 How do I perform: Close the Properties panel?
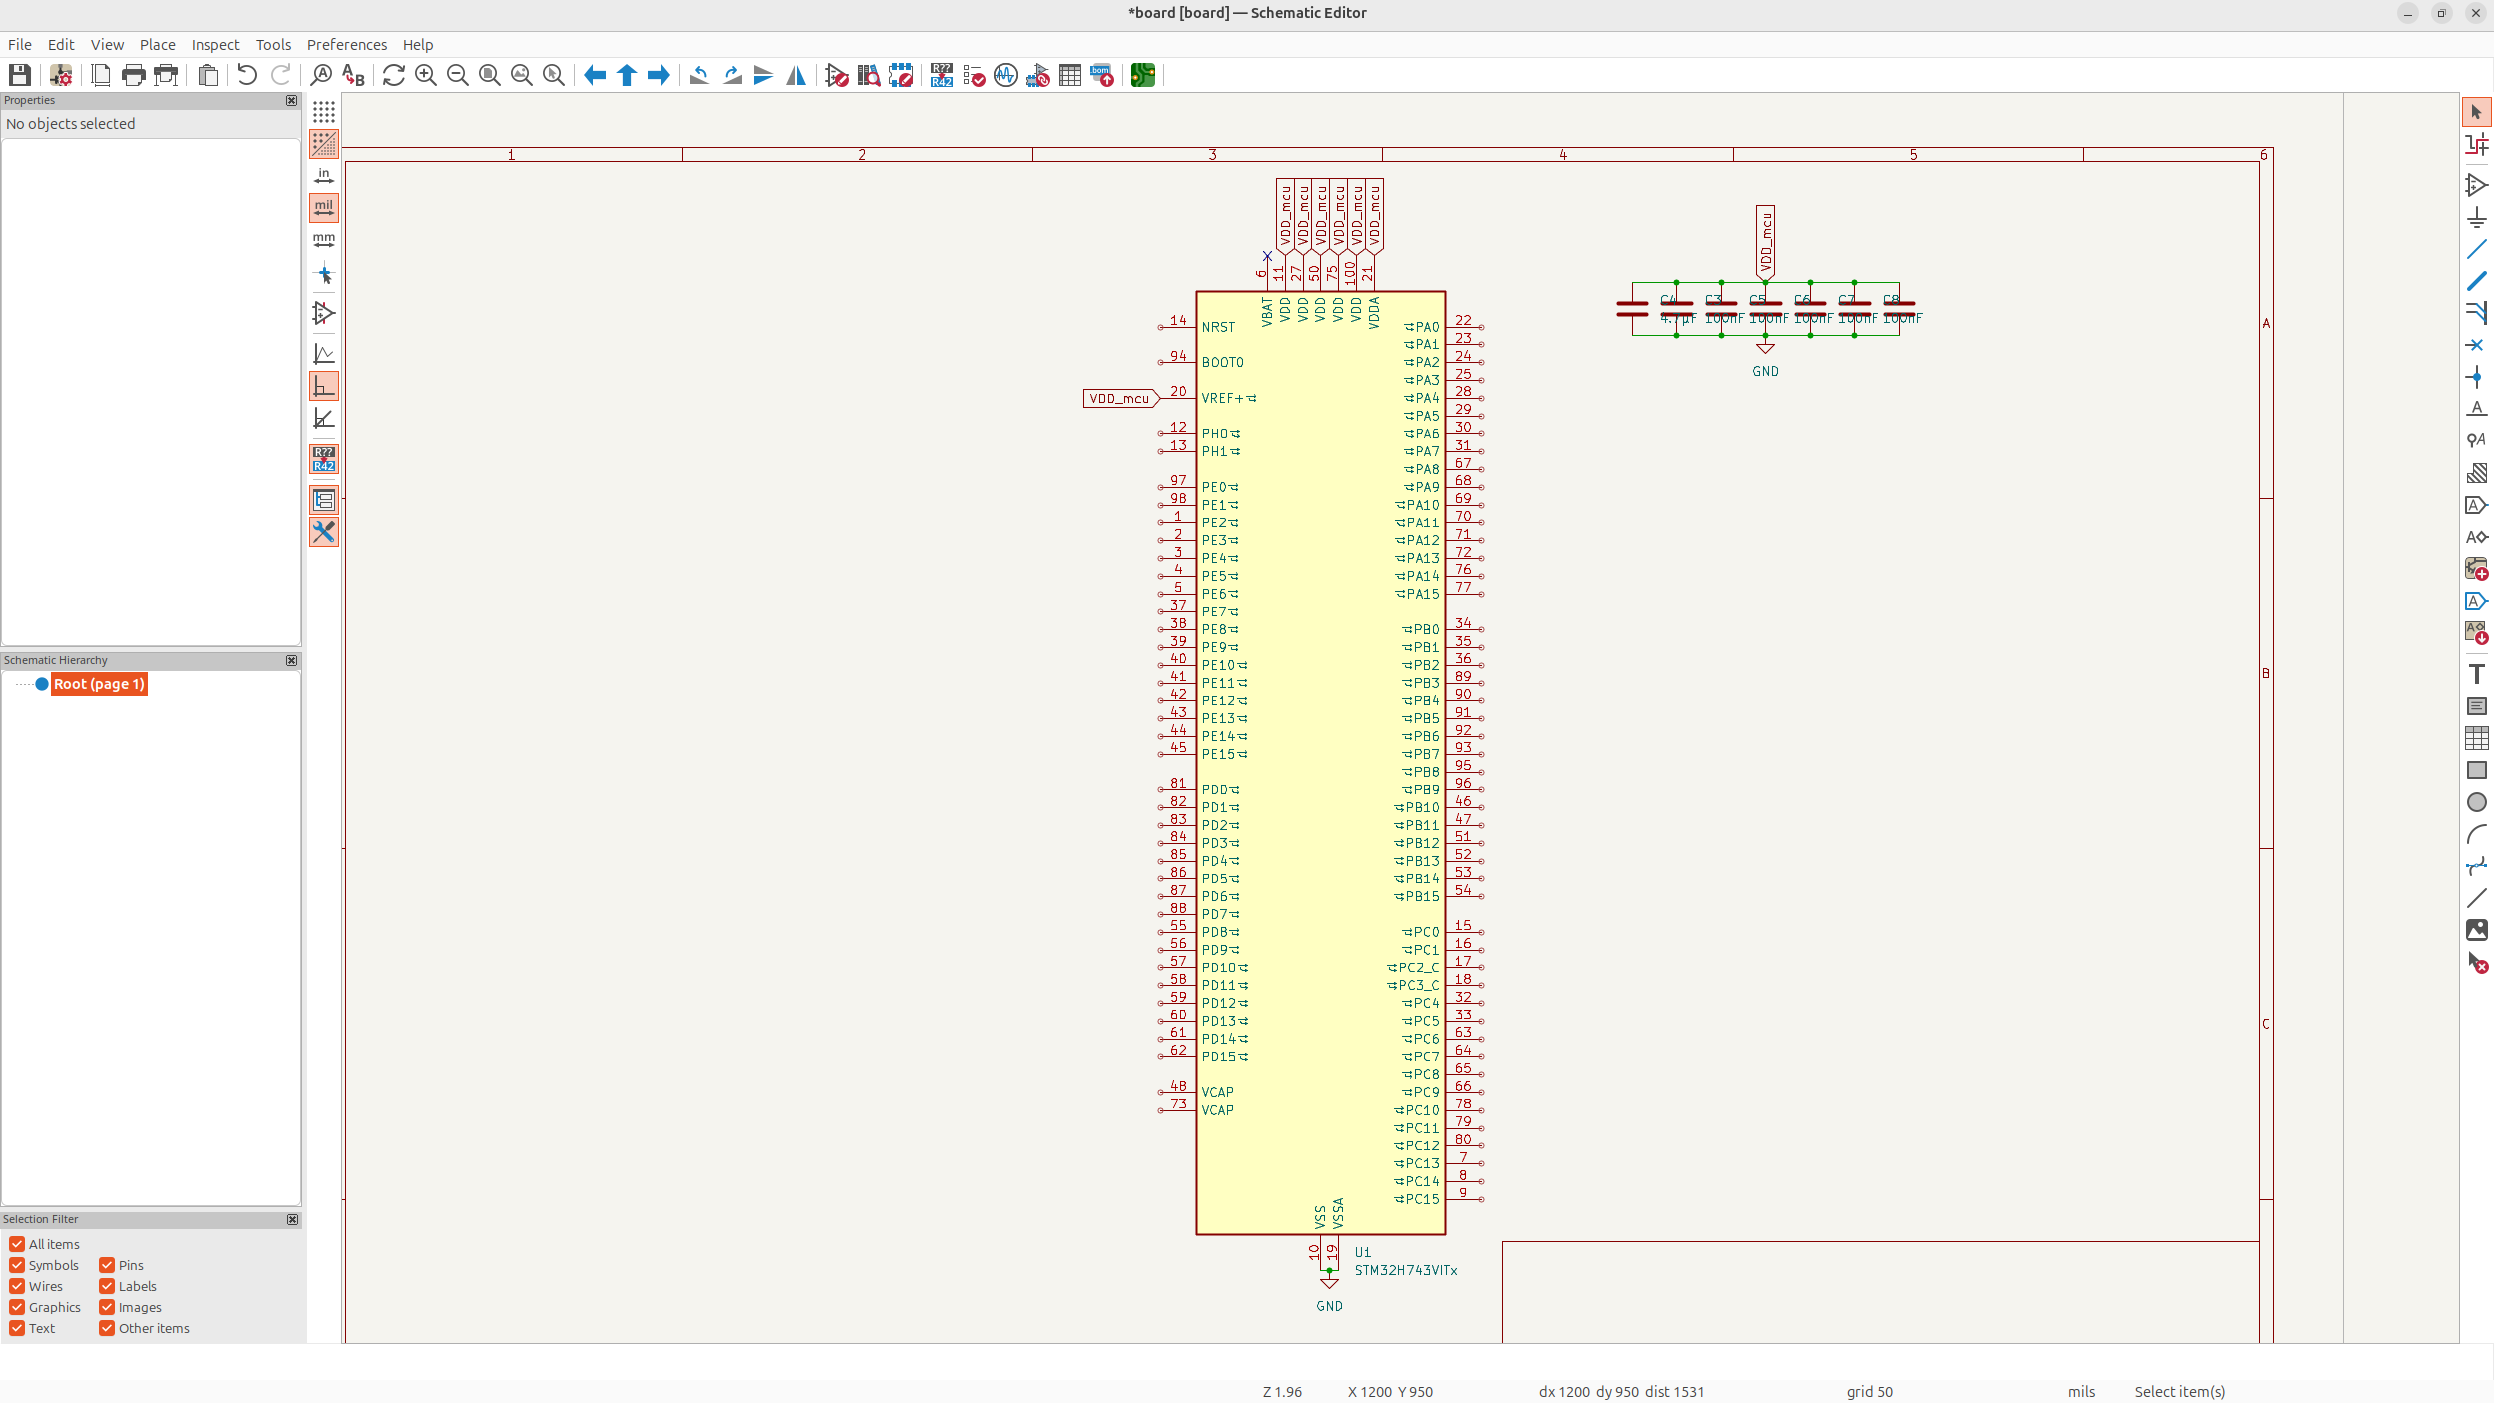coord(291,100)
